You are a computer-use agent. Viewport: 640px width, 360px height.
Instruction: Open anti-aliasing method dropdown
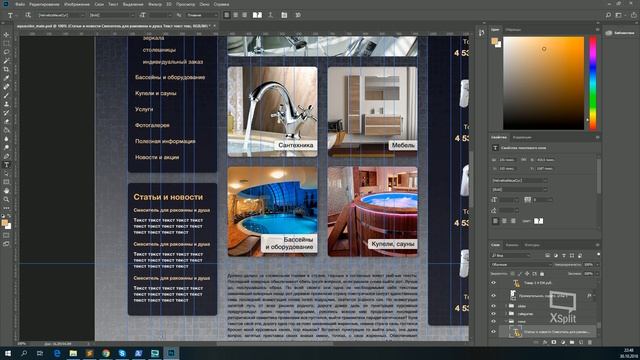pyautogui.click(x=202, y=15)
